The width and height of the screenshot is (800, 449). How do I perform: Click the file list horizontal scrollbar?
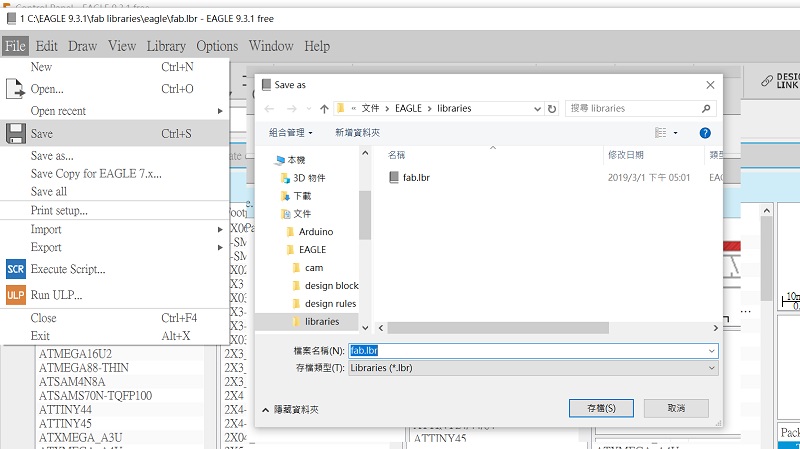click(x=498, y=328)
